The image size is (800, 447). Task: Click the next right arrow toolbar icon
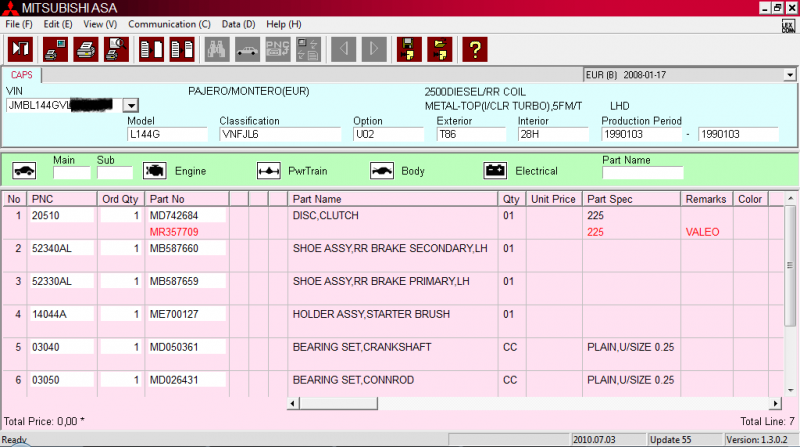374,49
